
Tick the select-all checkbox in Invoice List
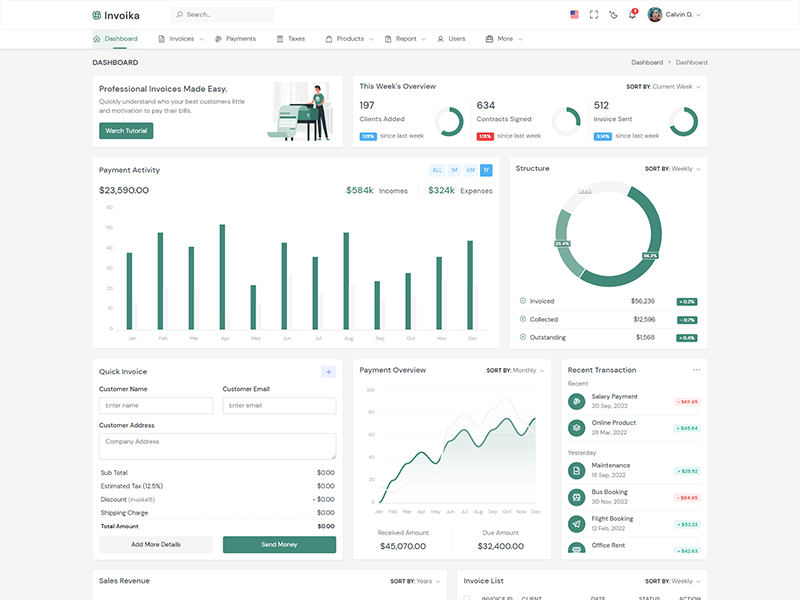(467, 598)
